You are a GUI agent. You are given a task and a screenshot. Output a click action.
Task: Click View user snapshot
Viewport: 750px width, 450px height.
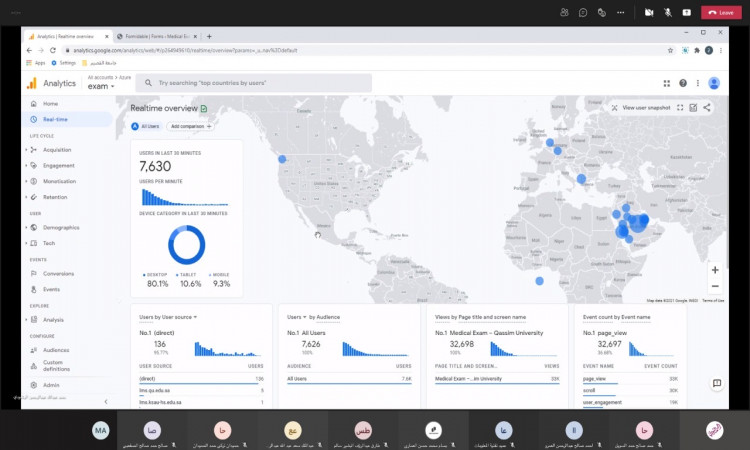(x=641, y=108)
